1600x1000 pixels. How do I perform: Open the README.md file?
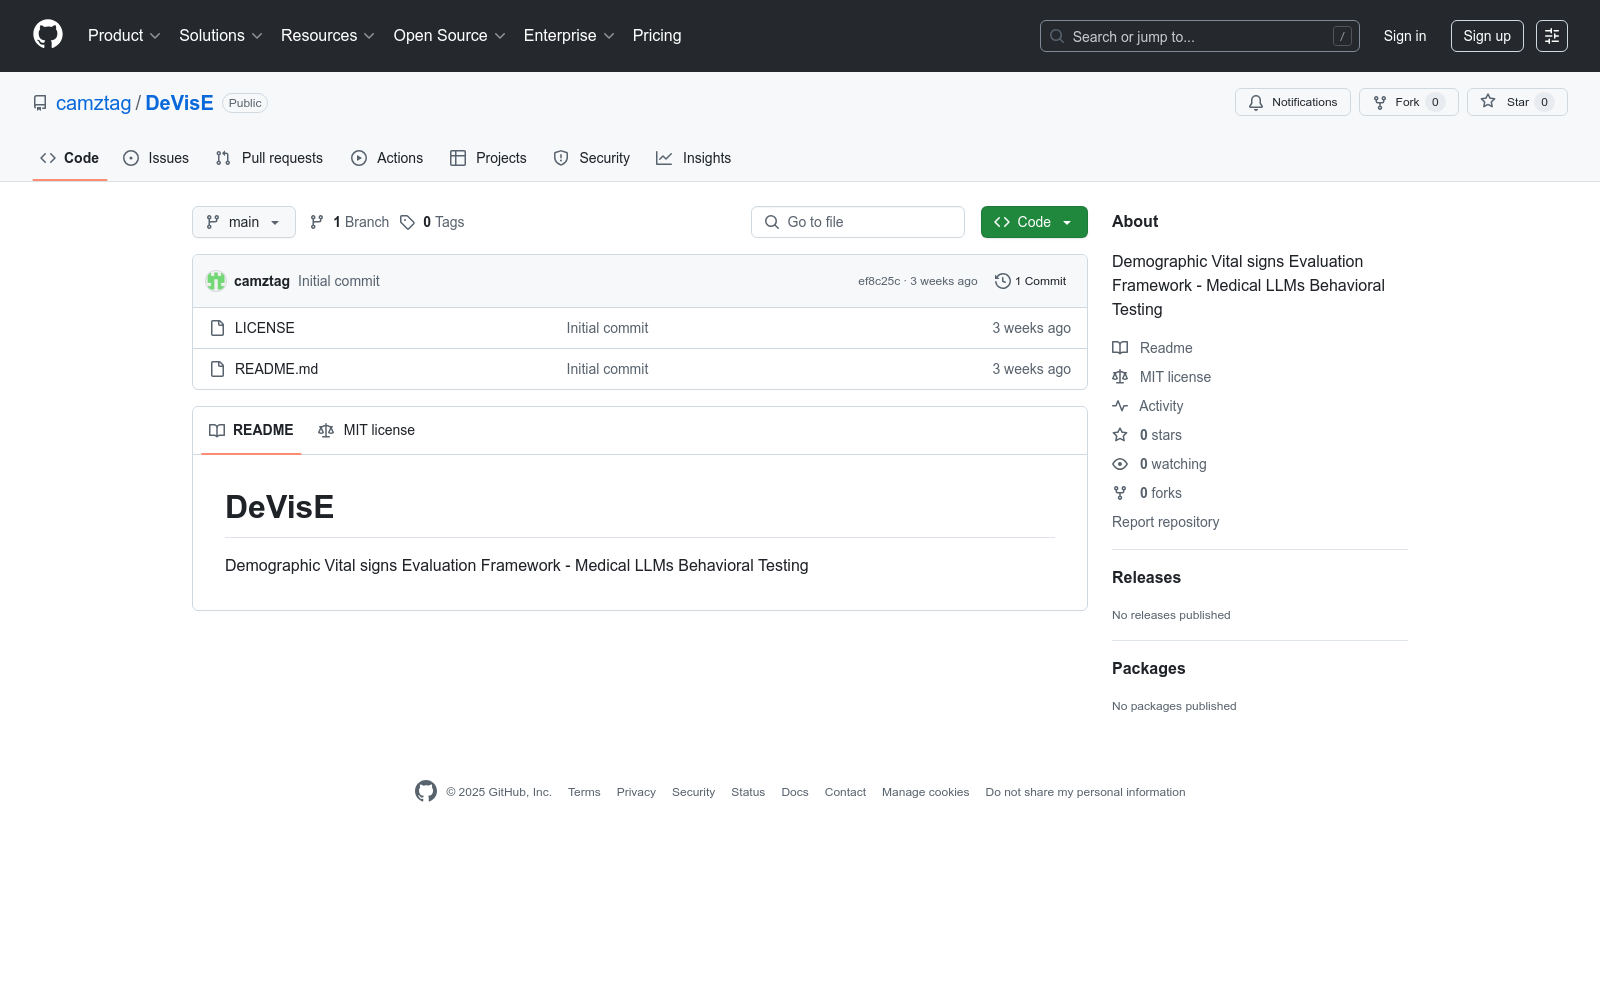click(277, 369)
